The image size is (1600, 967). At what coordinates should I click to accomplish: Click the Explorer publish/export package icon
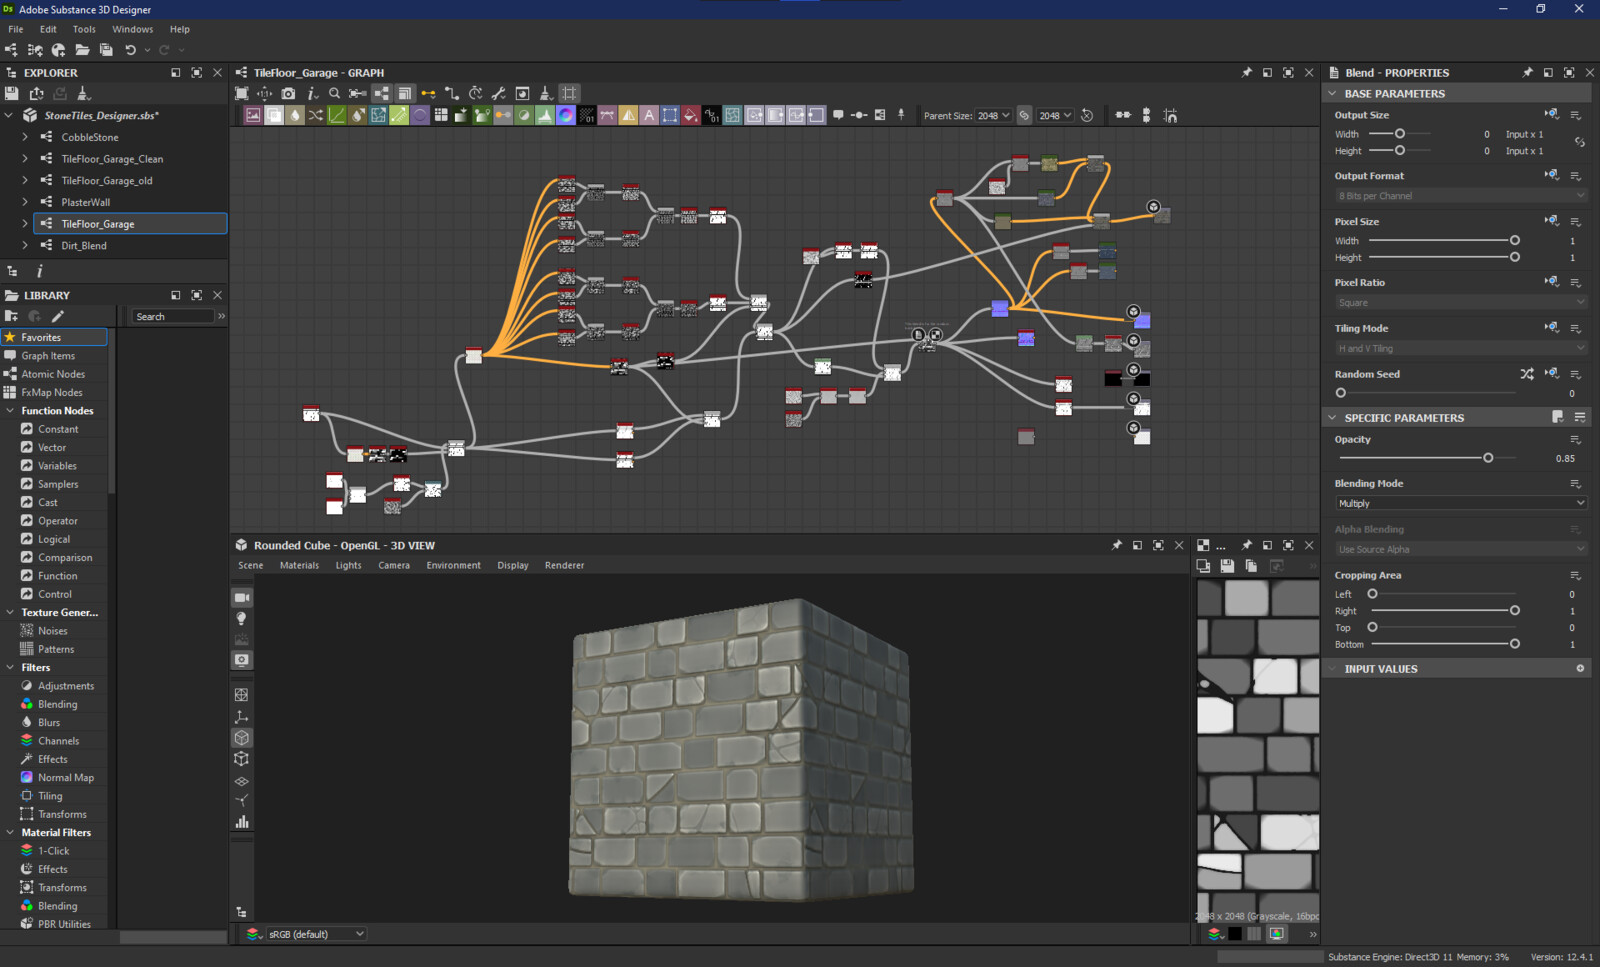36,93
